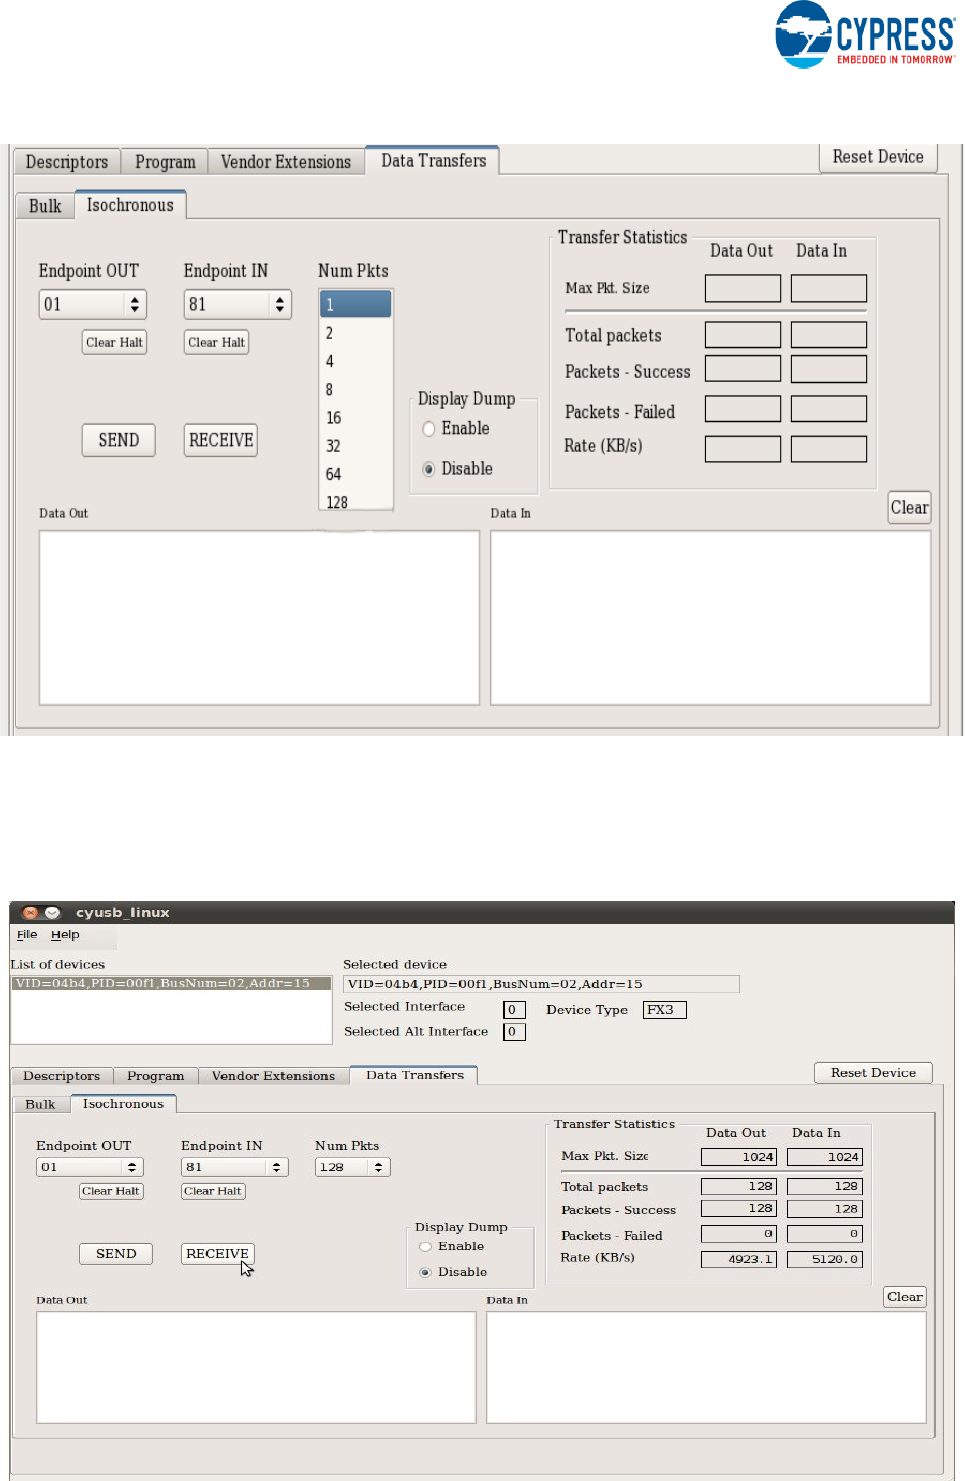Click Device Type FX3 field

click(665, 1010)
